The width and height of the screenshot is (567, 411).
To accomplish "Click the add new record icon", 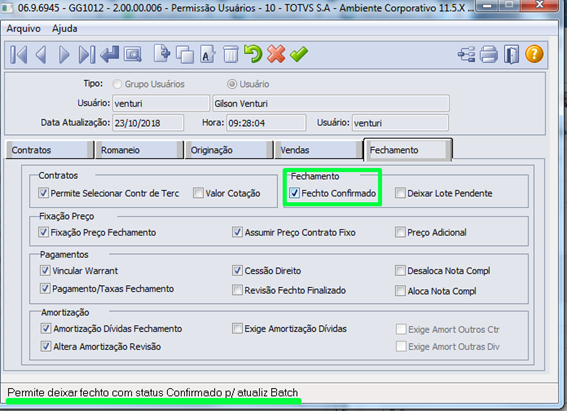I will click(x=162, y=54).
